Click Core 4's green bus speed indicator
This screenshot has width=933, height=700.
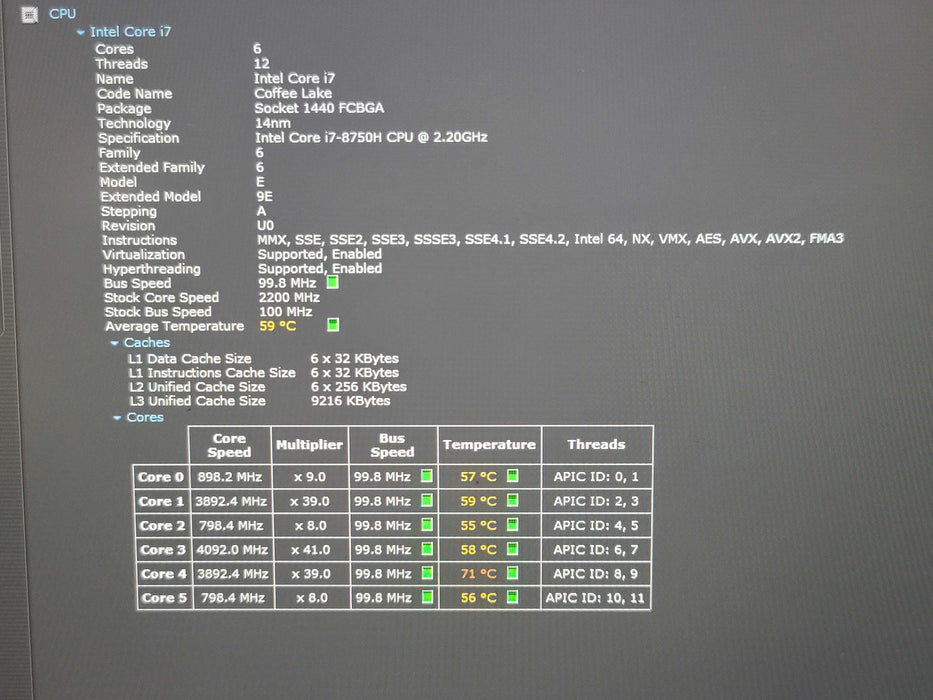(x=427, y=573)
